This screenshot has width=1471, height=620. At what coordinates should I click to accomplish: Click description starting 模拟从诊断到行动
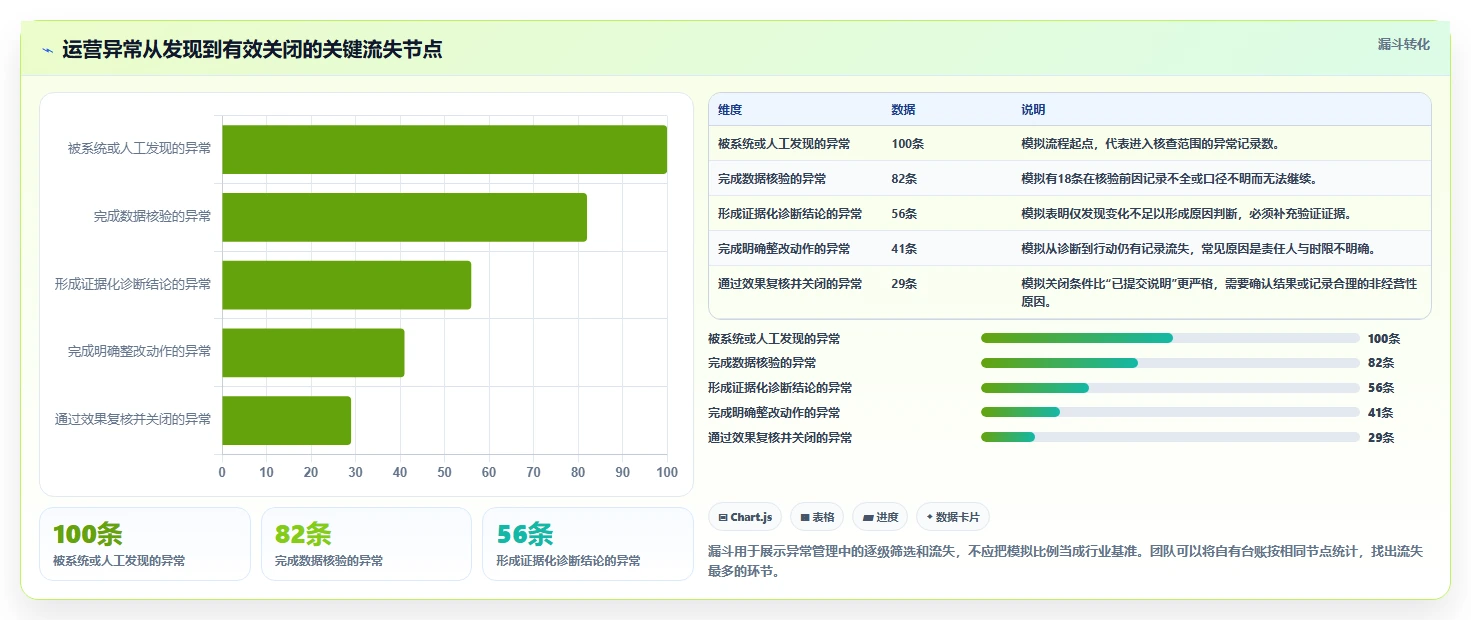coord(1198,249)
